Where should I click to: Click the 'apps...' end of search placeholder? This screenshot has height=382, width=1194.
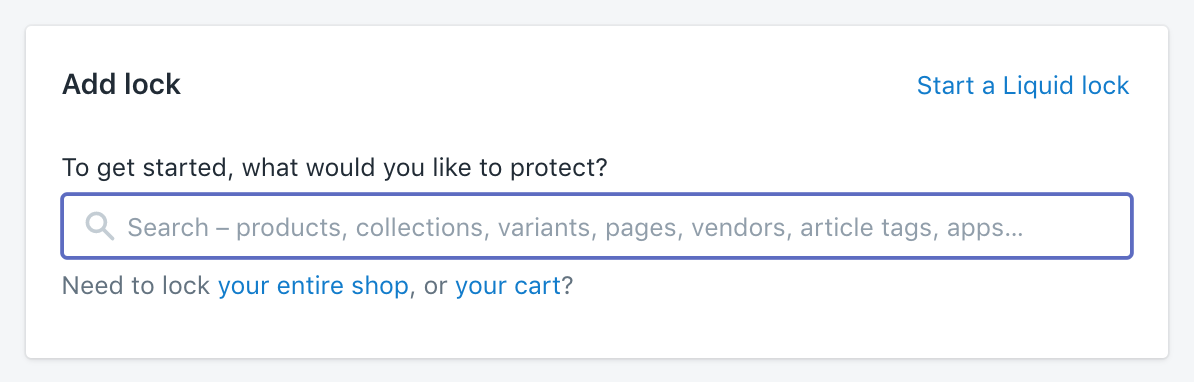tap(985, 228)
